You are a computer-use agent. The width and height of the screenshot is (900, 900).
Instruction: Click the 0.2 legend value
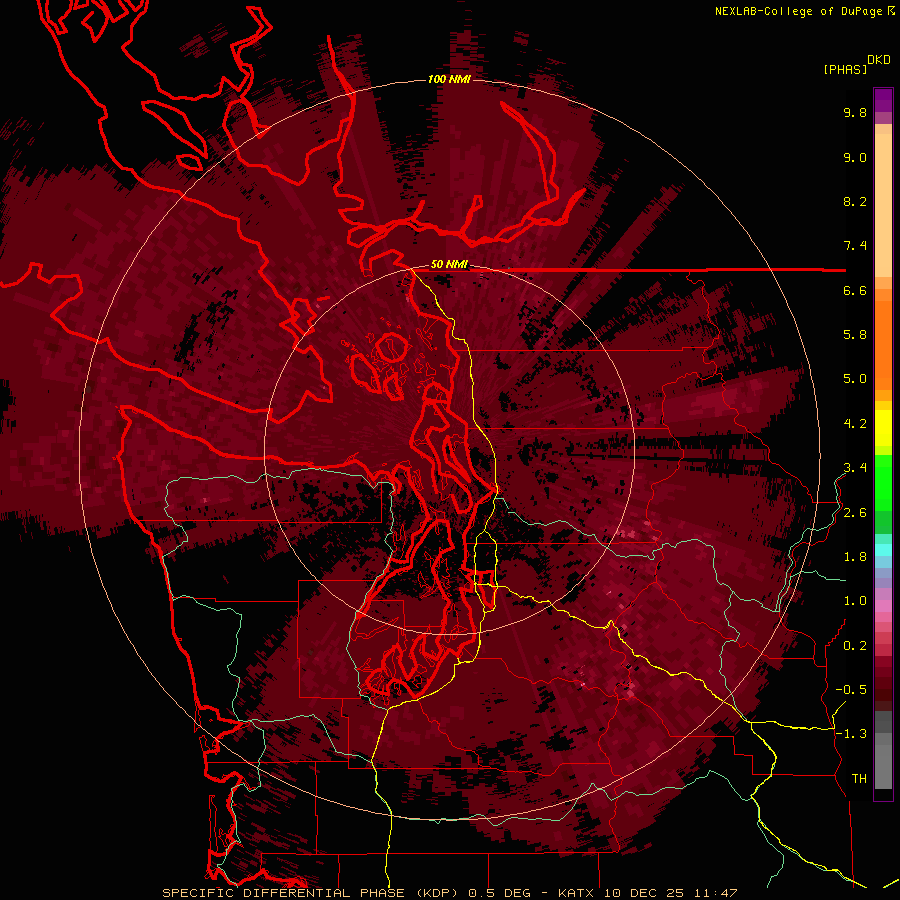tap(855, 646)
